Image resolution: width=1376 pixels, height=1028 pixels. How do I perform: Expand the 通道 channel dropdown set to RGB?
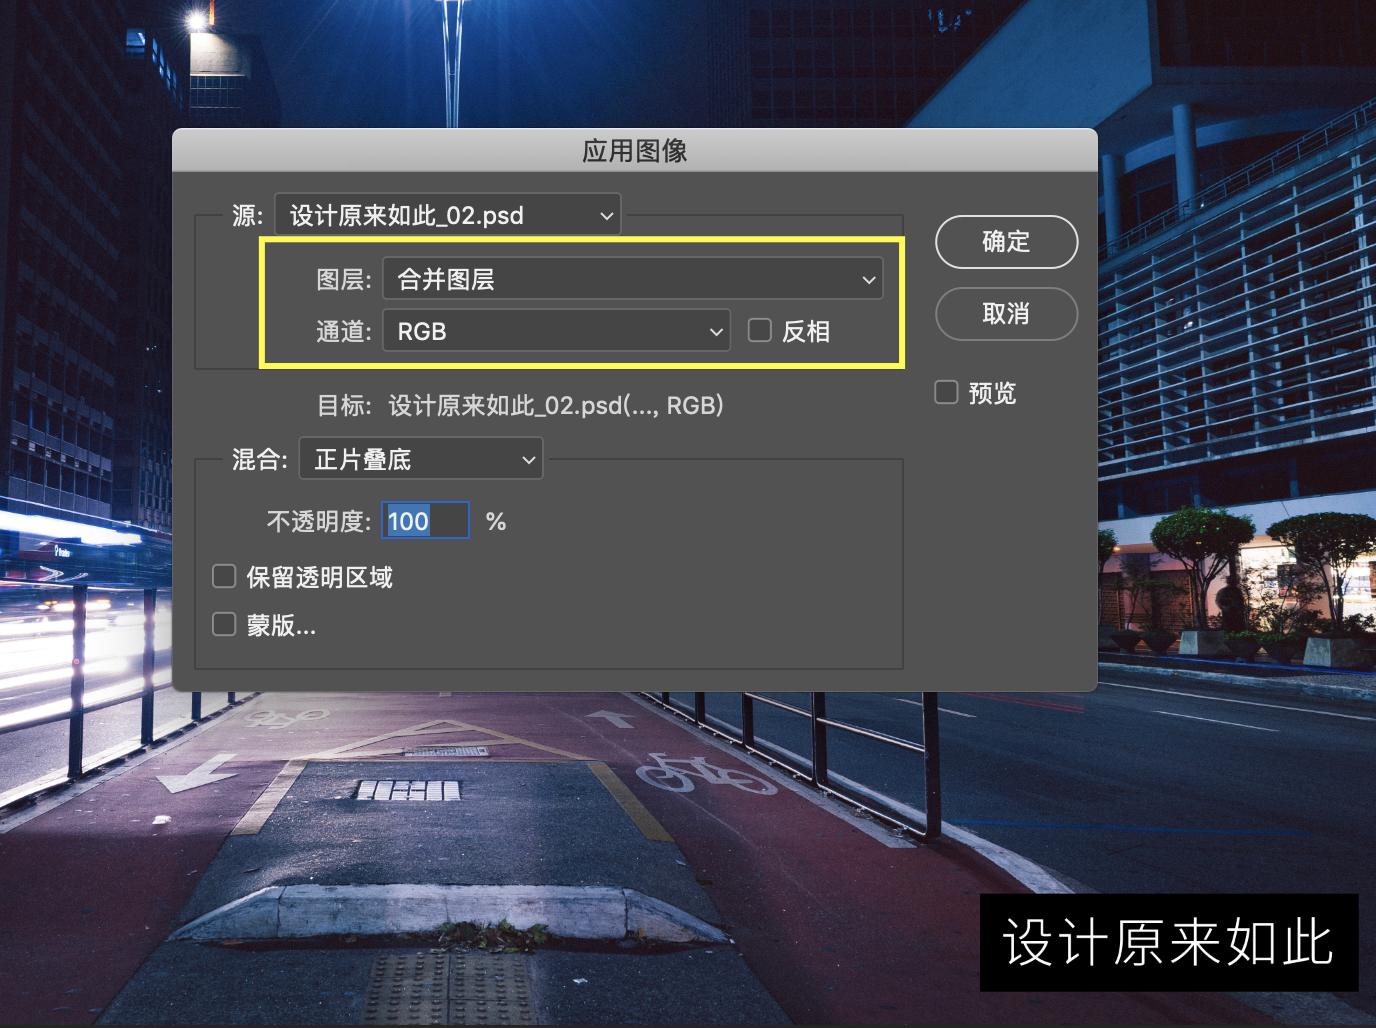(x=556, y=331)
